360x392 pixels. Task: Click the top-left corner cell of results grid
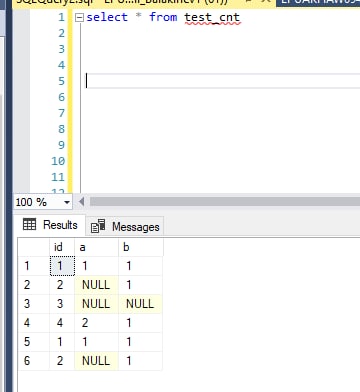(34, 247)
